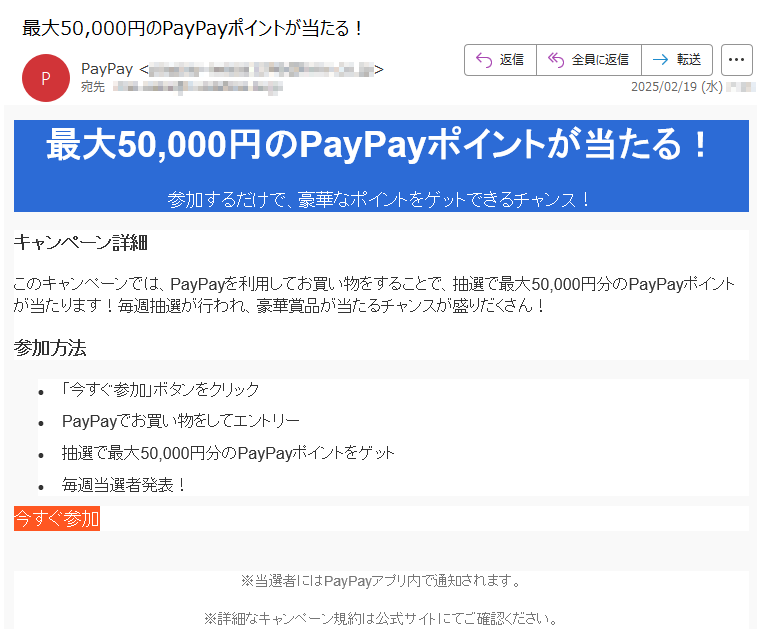This screenshot has width=757, height=629.
Task: Click the キャンペーン詳細 heading
Action: pos(80,242)
